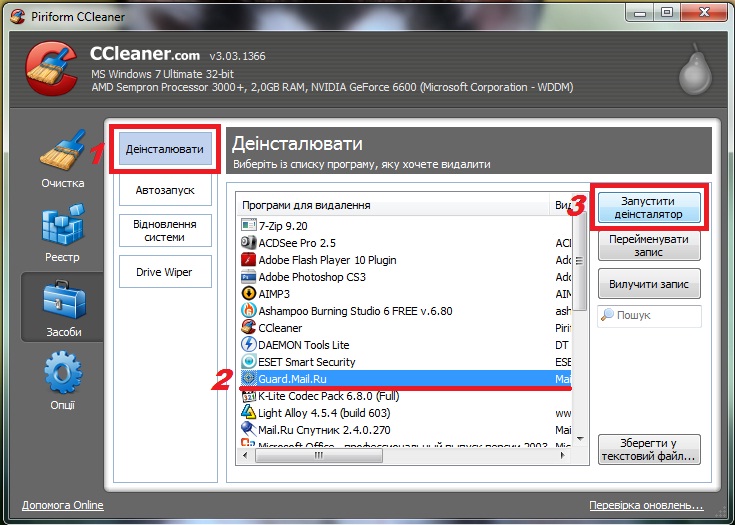
Task: Click Вилучити запис button
Action: click(649, 284)
